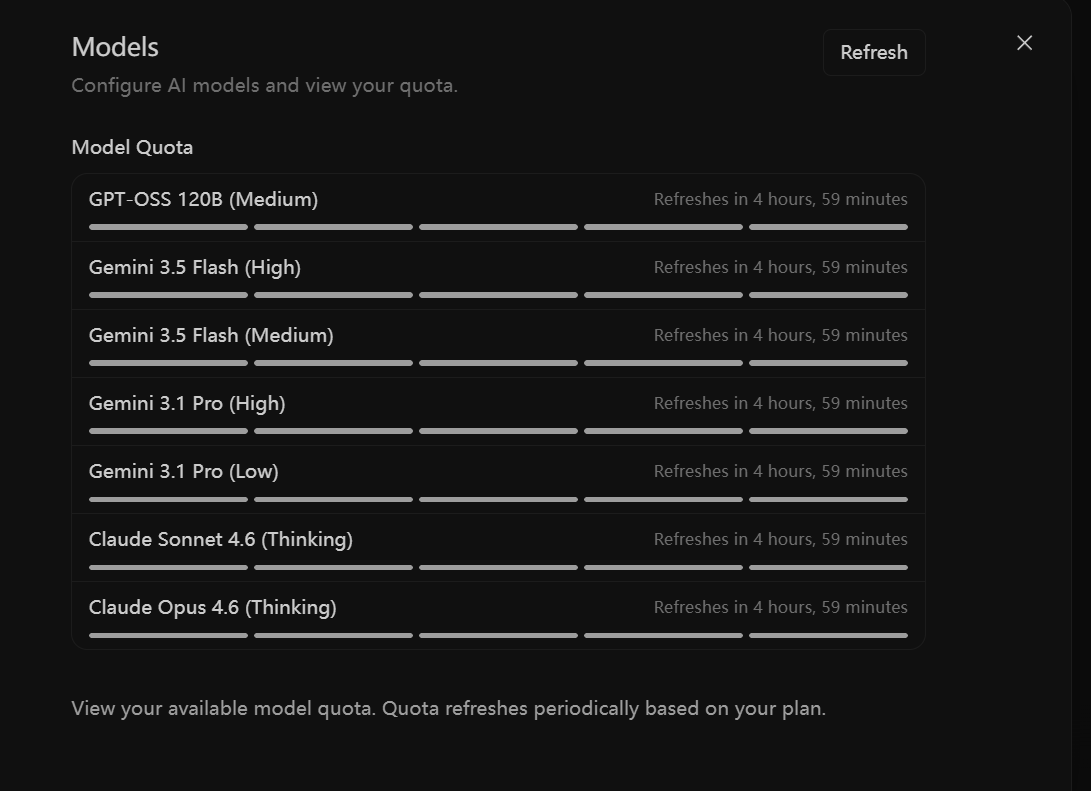Select the GPT-OSS 120B (Medium) row

click(498, 208)
